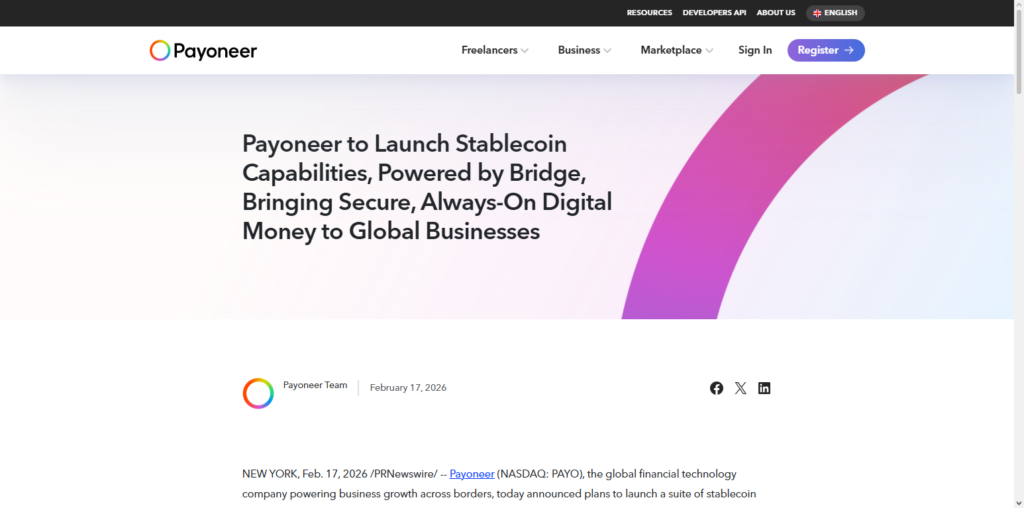The image size is (1024, 508).
Task: Click the scrollbar up arrow
Action: (1019, 5)
